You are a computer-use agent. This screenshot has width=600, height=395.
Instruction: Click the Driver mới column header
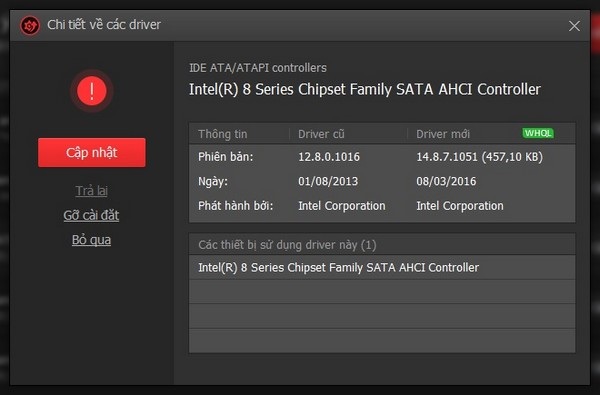[443, 134]
